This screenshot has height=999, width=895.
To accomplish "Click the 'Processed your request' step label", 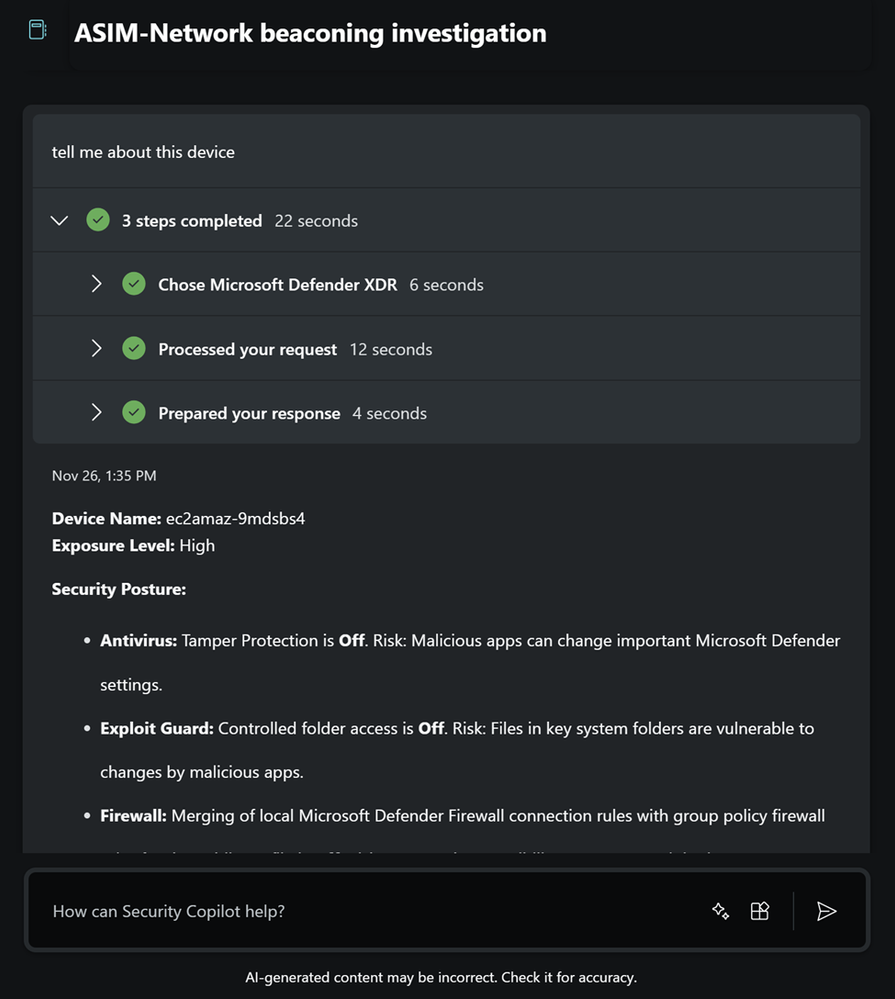I will coord(247,350).
